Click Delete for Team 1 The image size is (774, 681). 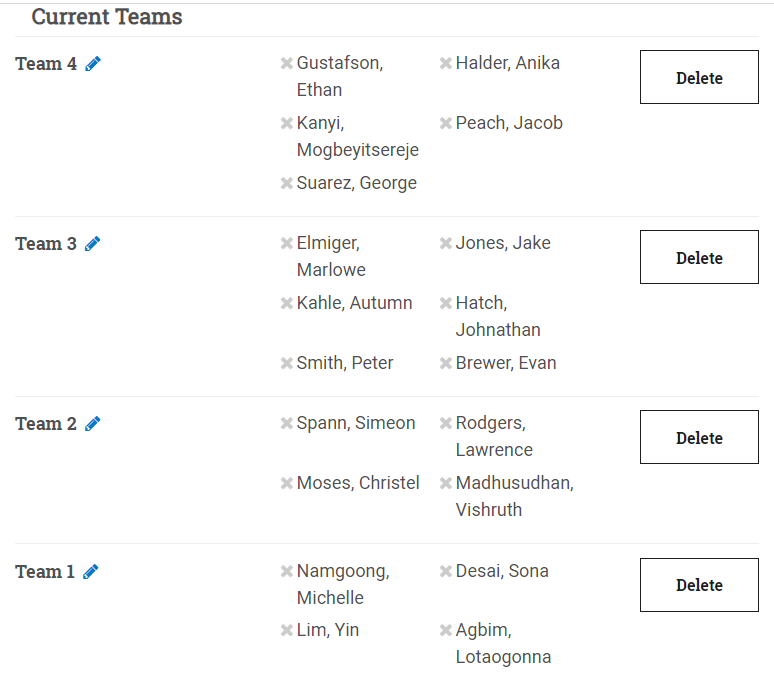point(699,585)
